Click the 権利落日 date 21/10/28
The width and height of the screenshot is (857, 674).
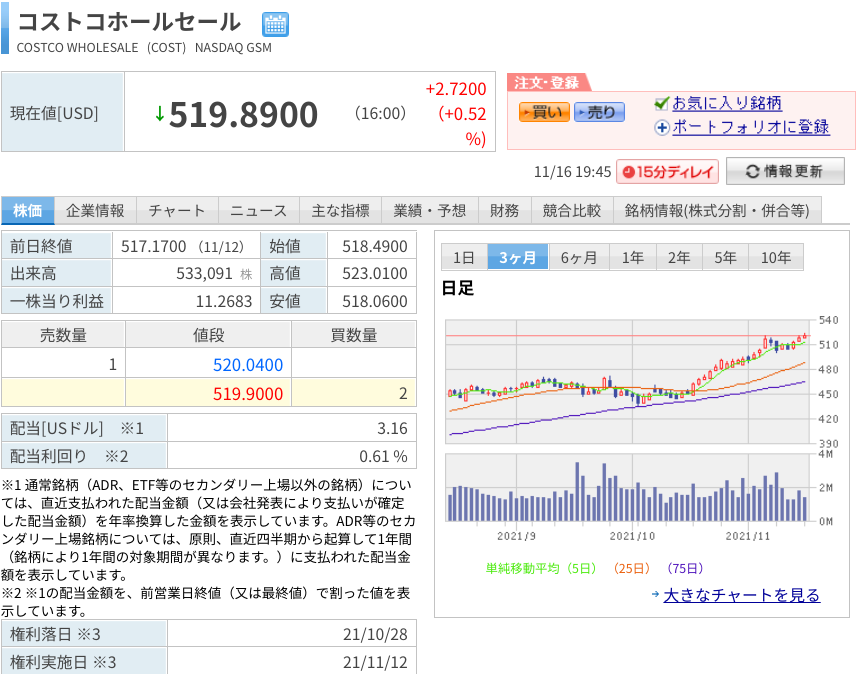tap(375, 634)
